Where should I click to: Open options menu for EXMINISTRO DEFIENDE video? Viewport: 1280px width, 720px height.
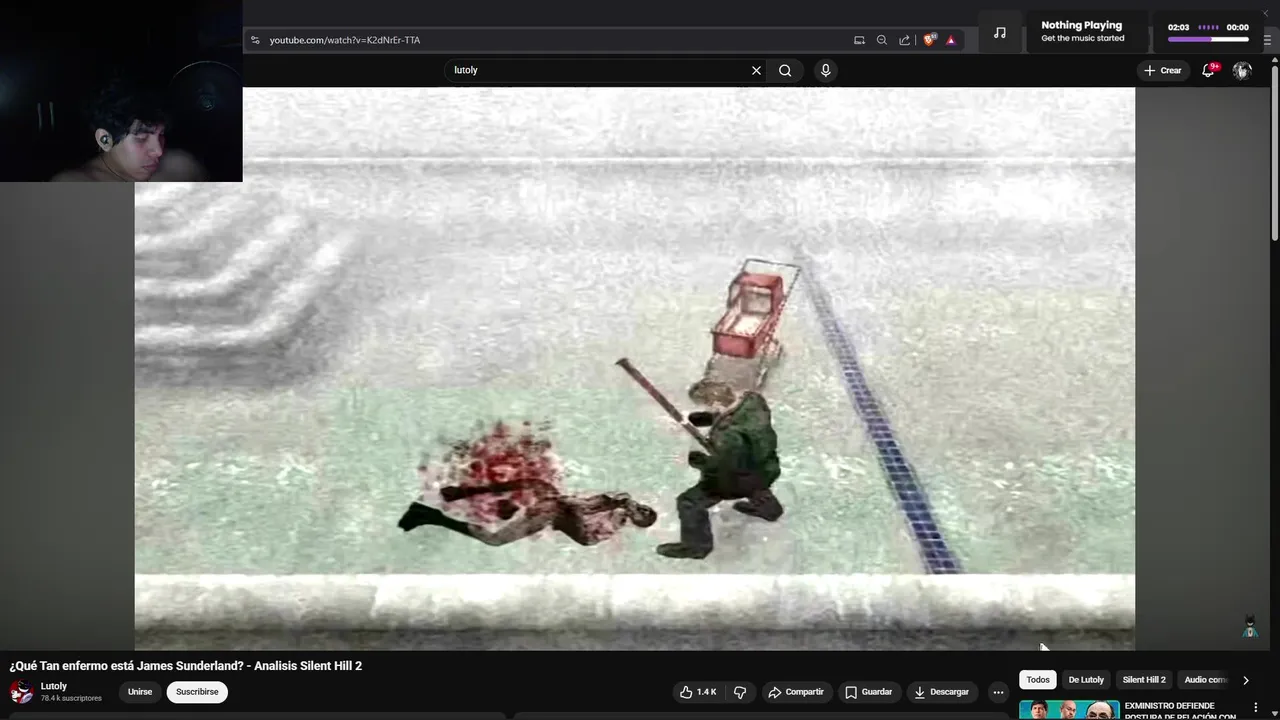click(1256, 708)
